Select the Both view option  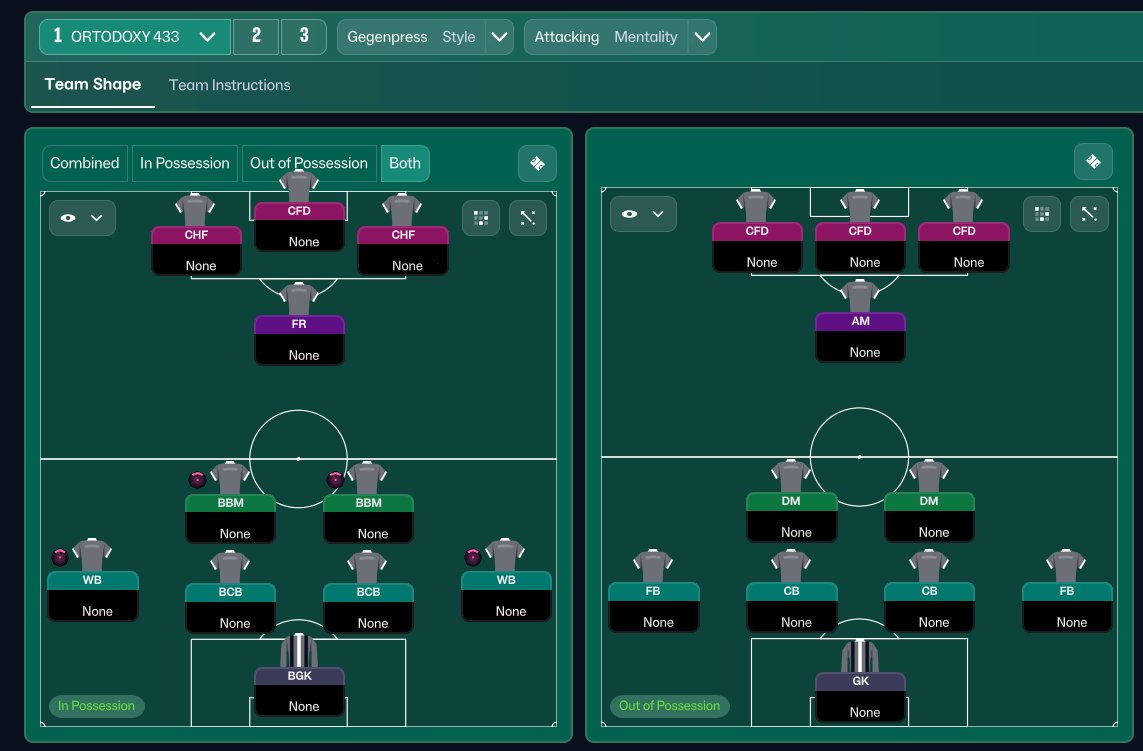[x=405, y=163]
